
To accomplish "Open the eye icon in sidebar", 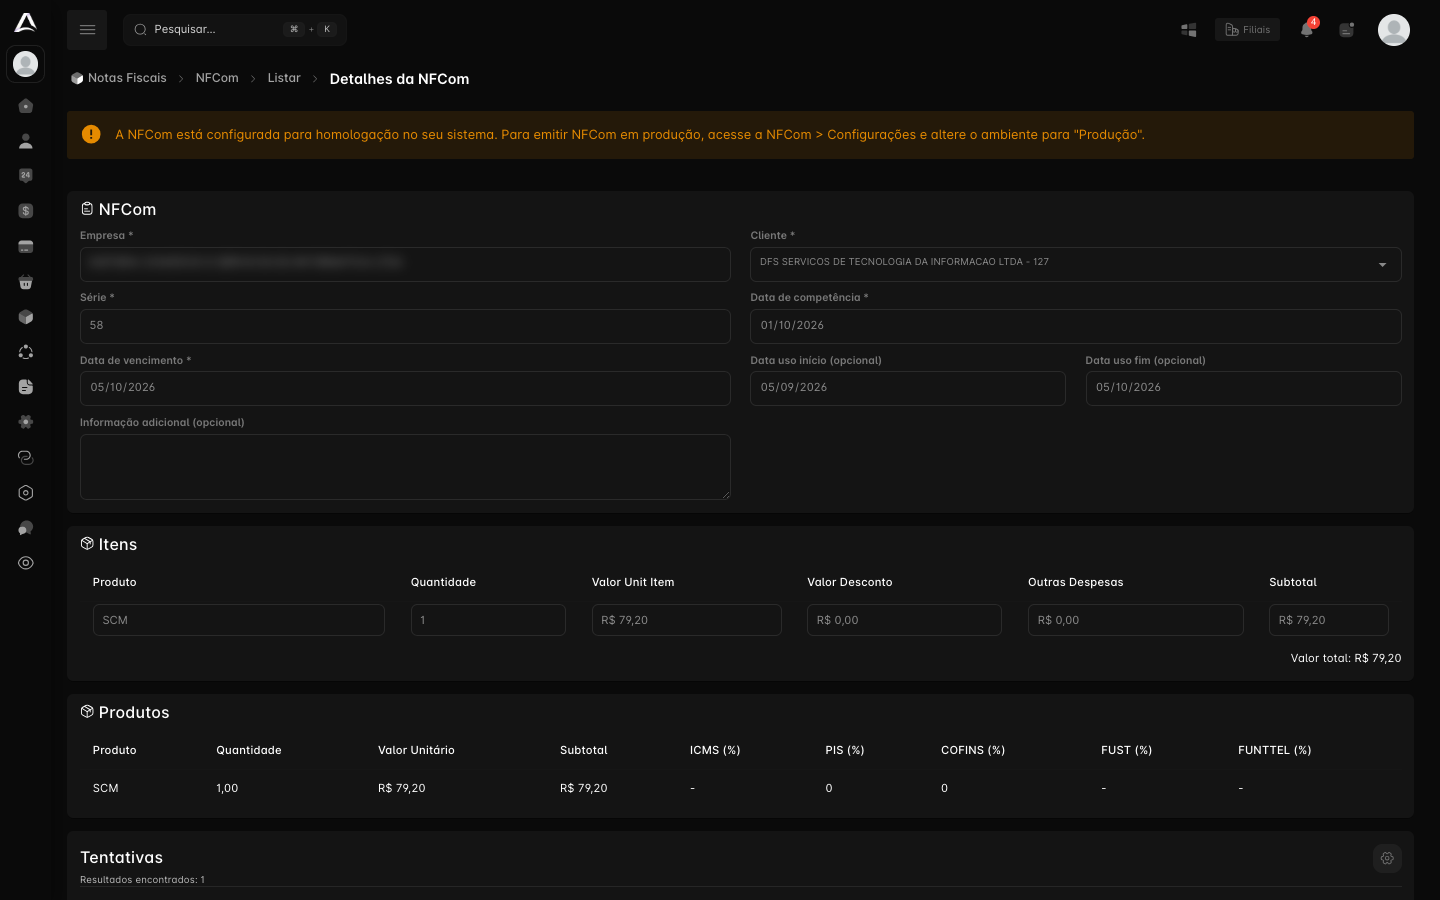I will 26,563.
